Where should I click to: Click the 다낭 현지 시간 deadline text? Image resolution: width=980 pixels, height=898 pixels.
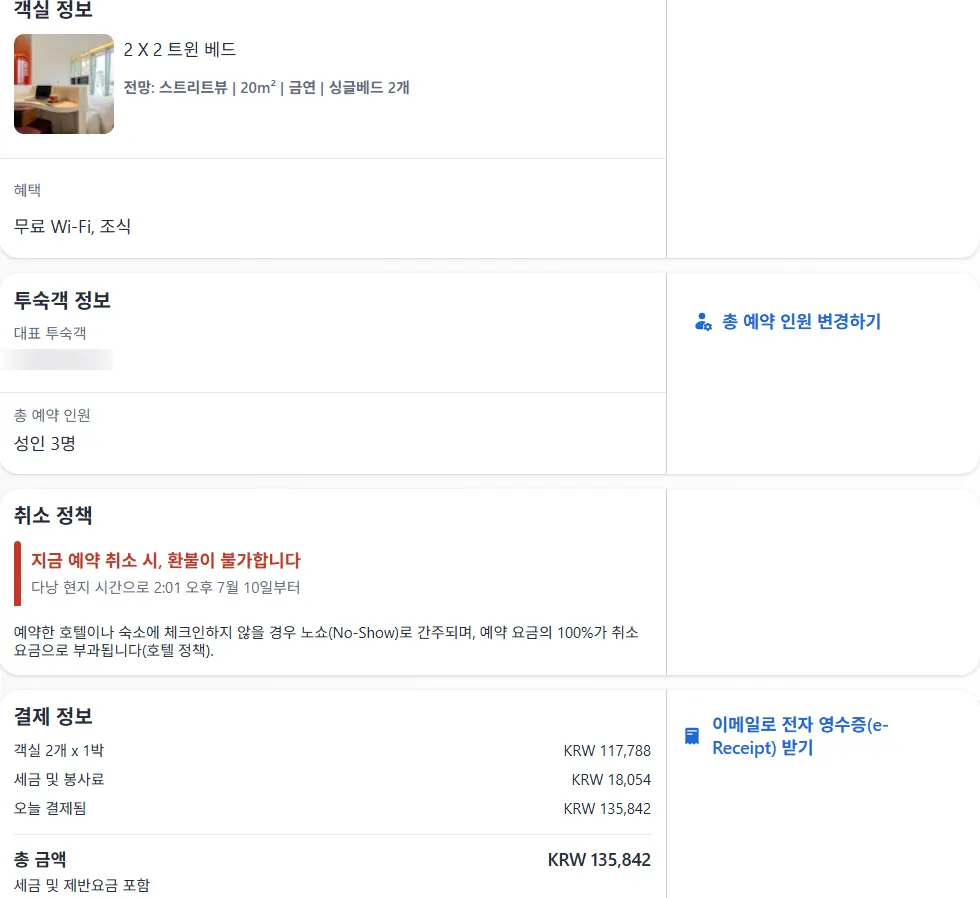pyautogui.click(x=166, y=587)
